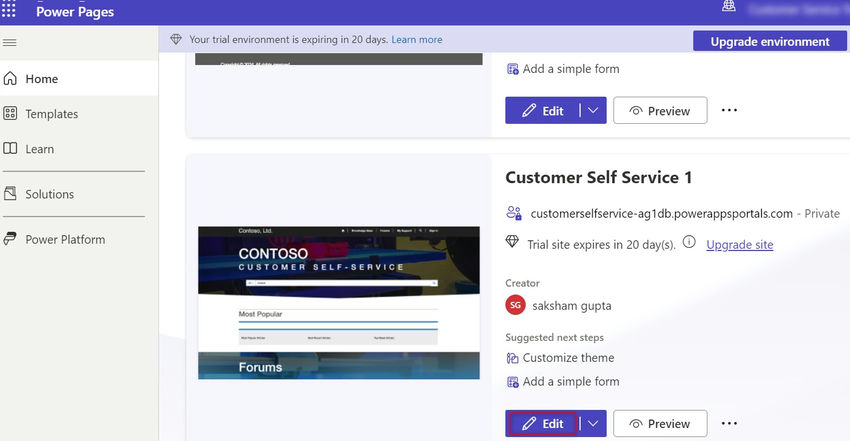Click the trial expiry info icon
Viewport: 850px width, 441px height.
tap(689, 242)
